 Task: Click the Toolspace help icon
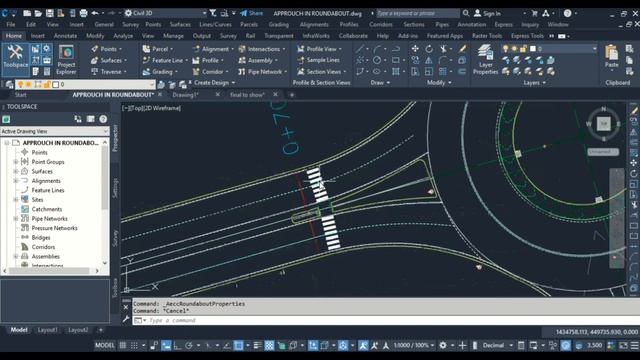[103, 119]
